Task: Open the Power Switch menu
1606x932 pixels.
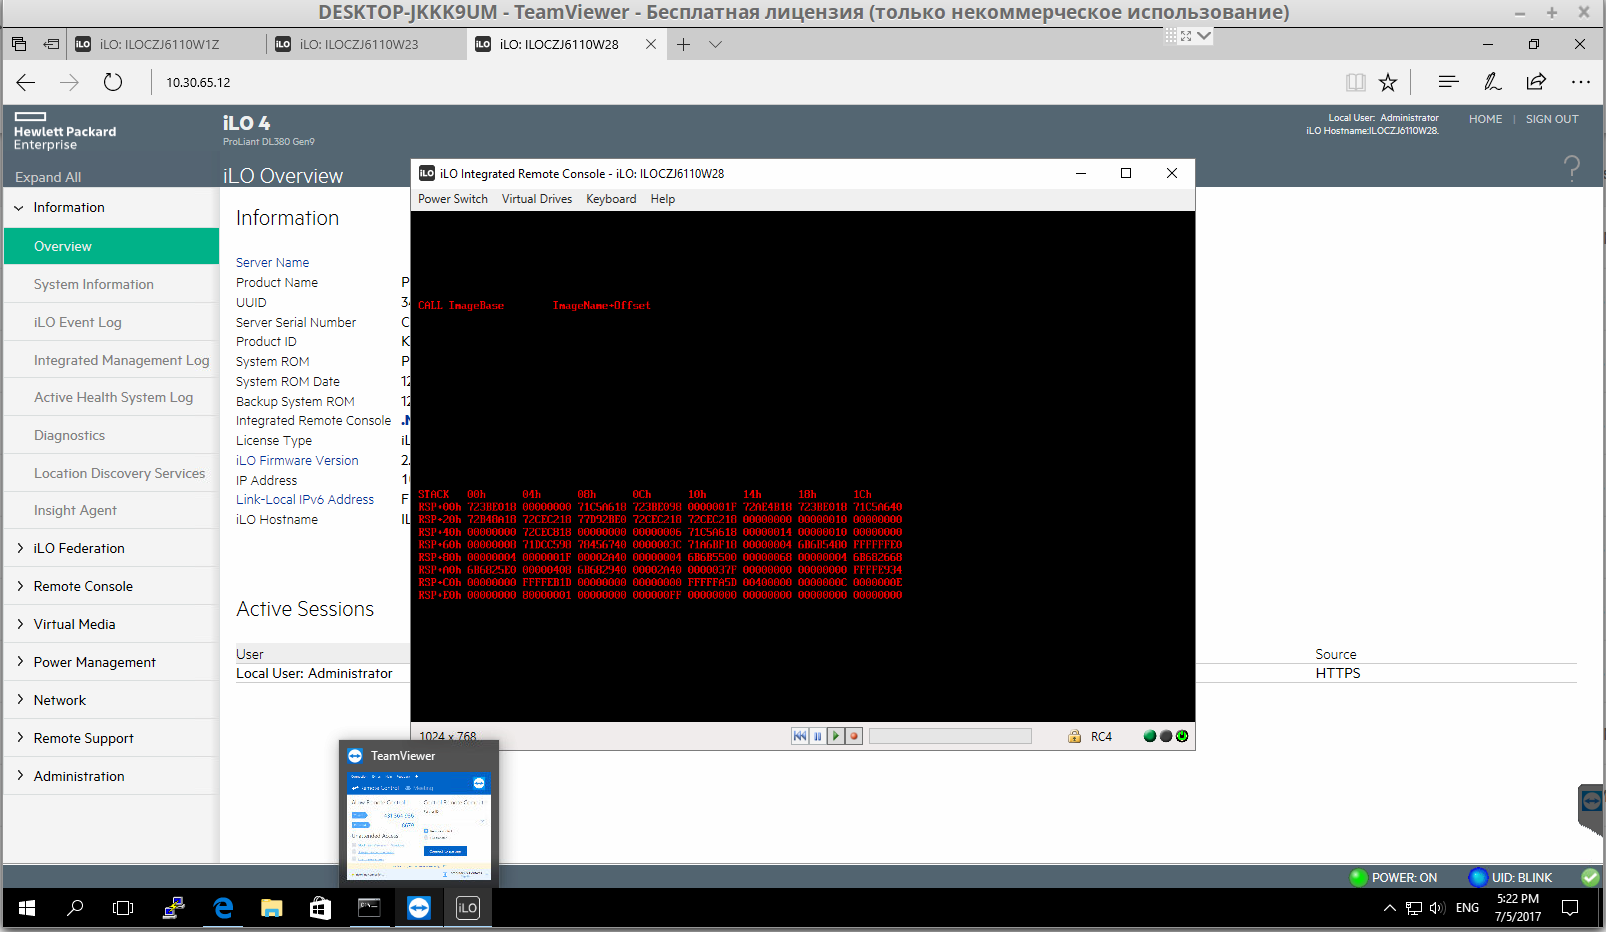Action: (453, 199)
